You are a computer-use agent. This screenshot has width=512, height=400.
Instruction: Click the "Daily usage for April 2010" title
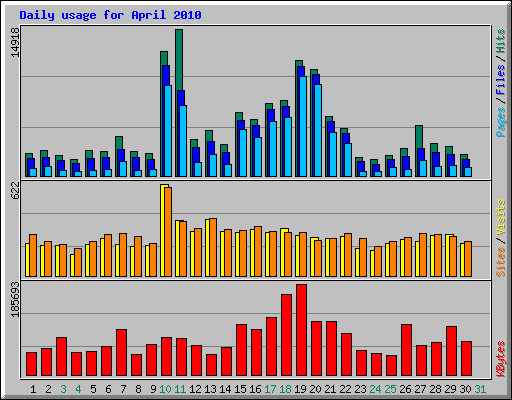click(x=110, y=15)
